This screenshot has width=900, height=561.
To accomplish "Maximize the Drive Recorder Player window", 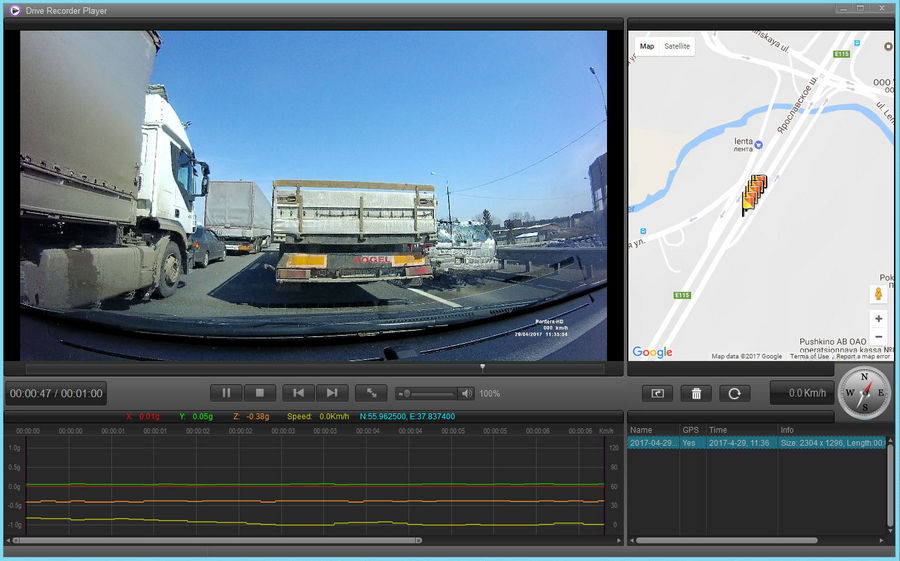I will (x=860, y=9).
